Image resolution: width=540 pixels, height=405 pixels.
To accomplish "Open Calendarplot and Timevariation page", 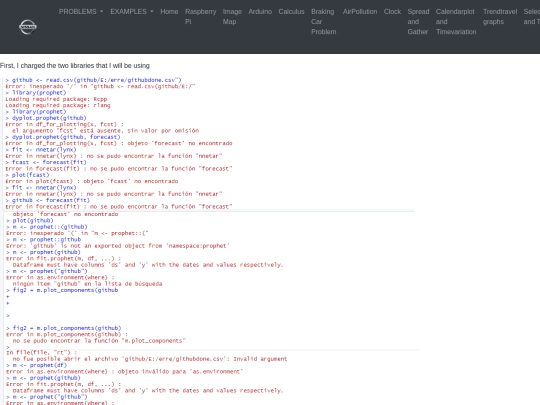I will tap(456, 22).
